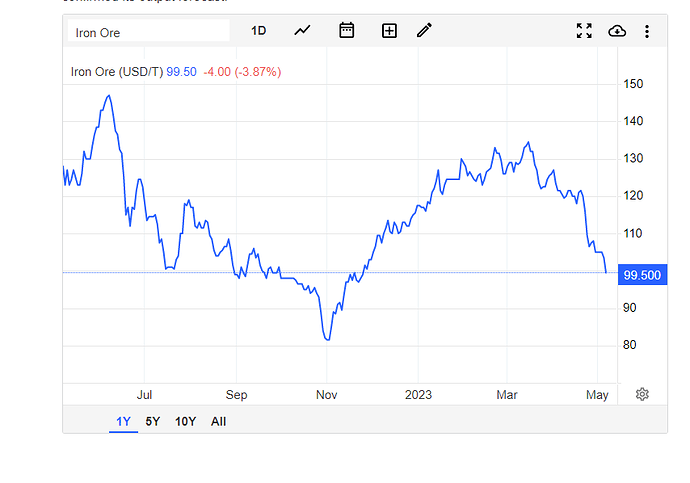This screenshot has height=483, width=690.
Task: Open chart settings gear icon
Action: pos(642,394)
